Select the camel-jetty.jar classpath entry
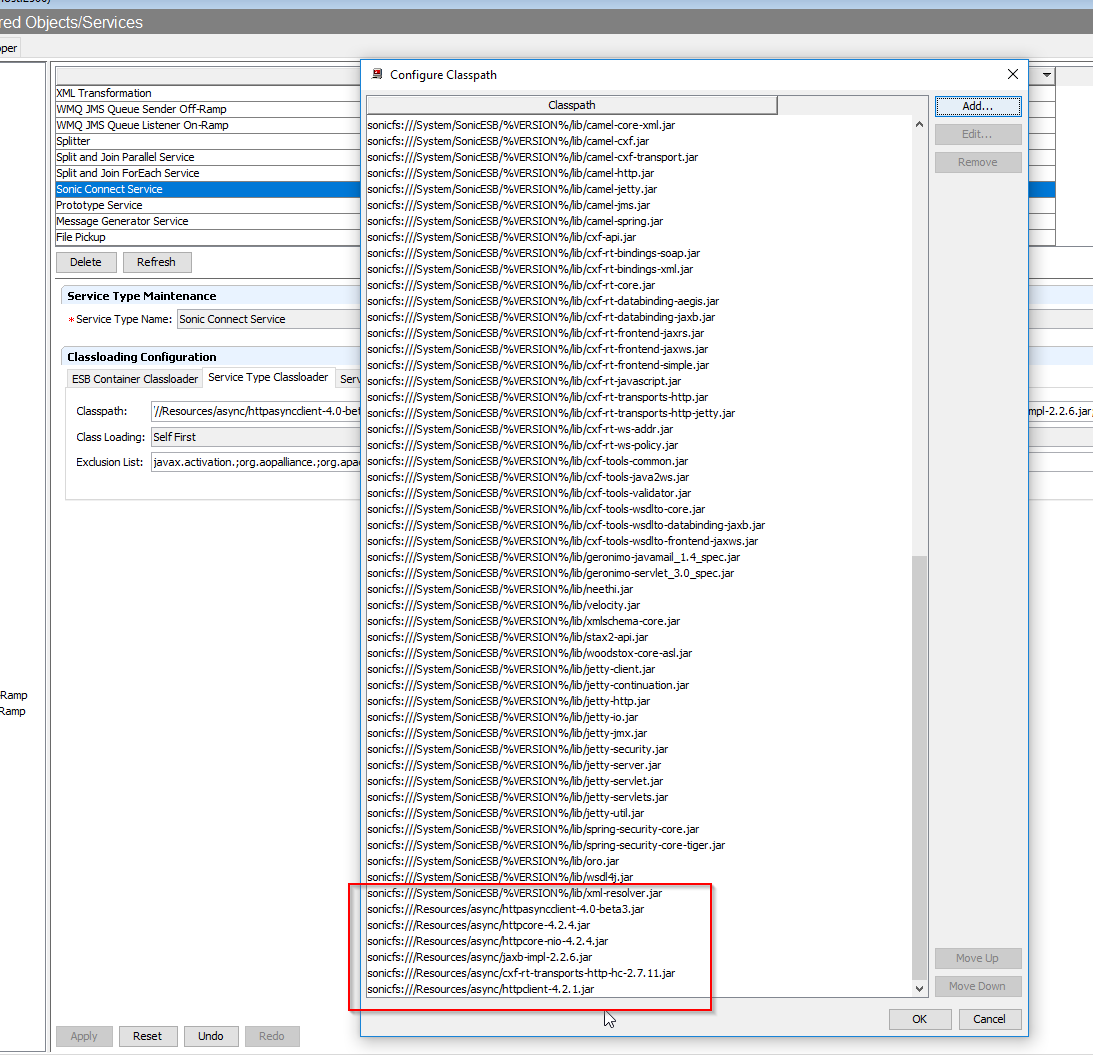 pos(512,189)
